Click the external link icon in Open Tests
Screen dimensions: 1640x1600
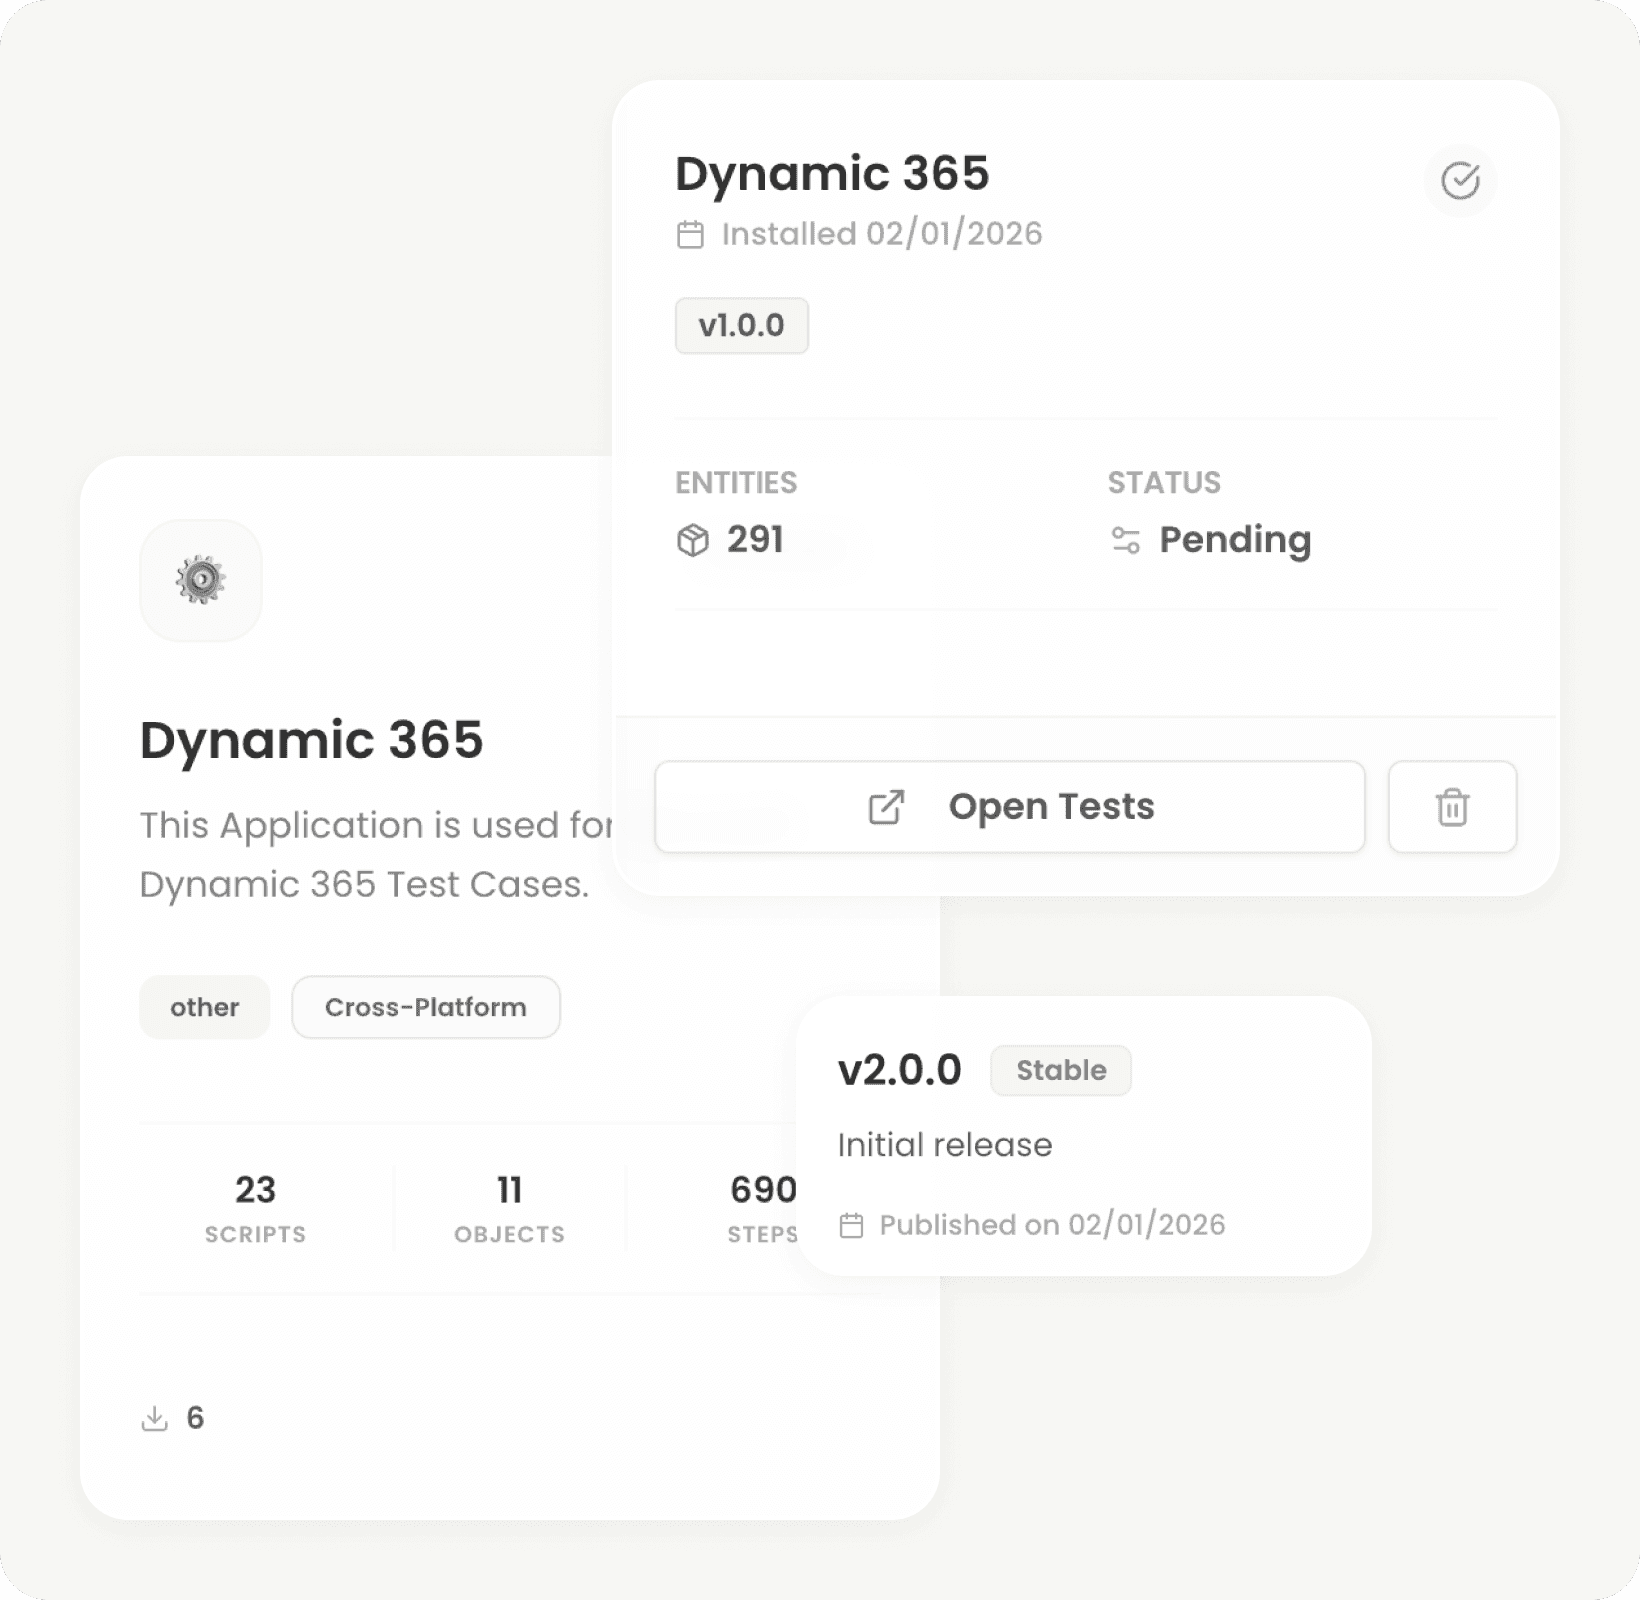click(x=884, y=806)
